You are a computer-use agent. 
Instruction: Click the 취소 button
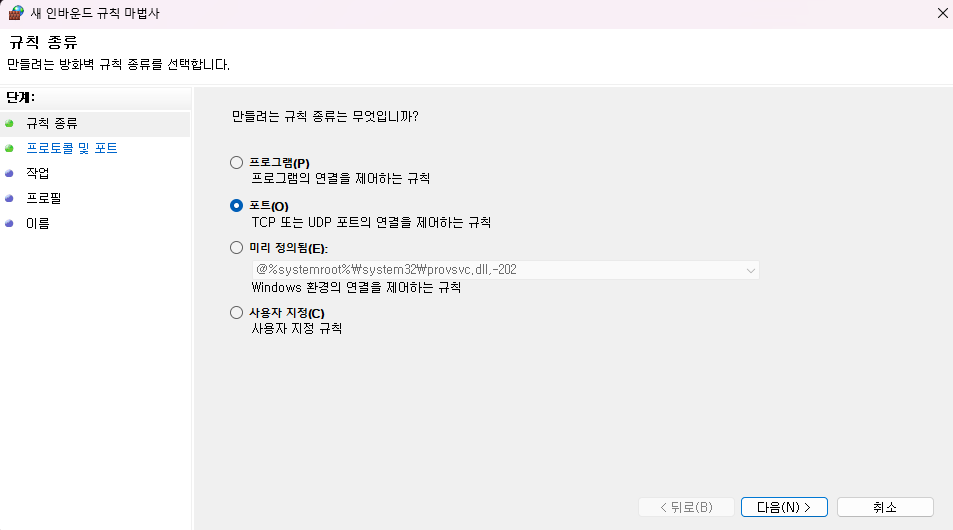coord(885,507)
